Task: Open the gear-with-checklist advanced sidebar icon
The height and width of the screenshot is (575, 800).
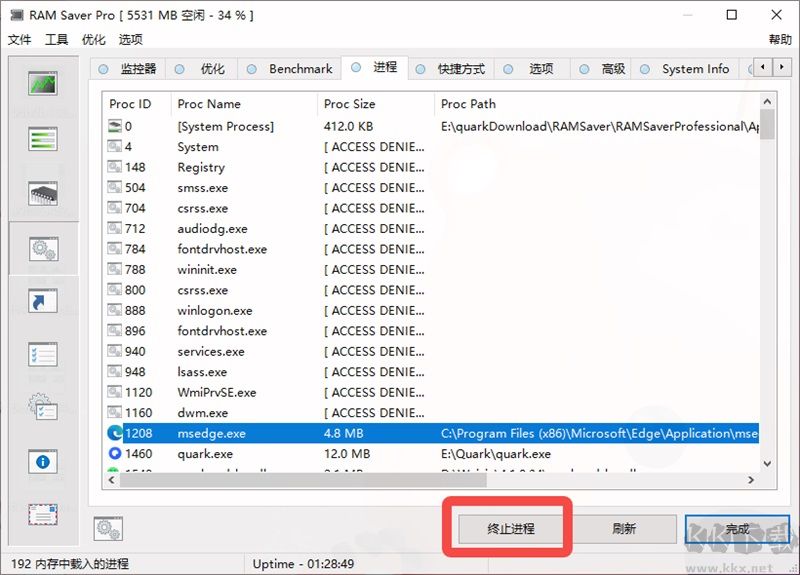Action: click(x=43, y=407)
